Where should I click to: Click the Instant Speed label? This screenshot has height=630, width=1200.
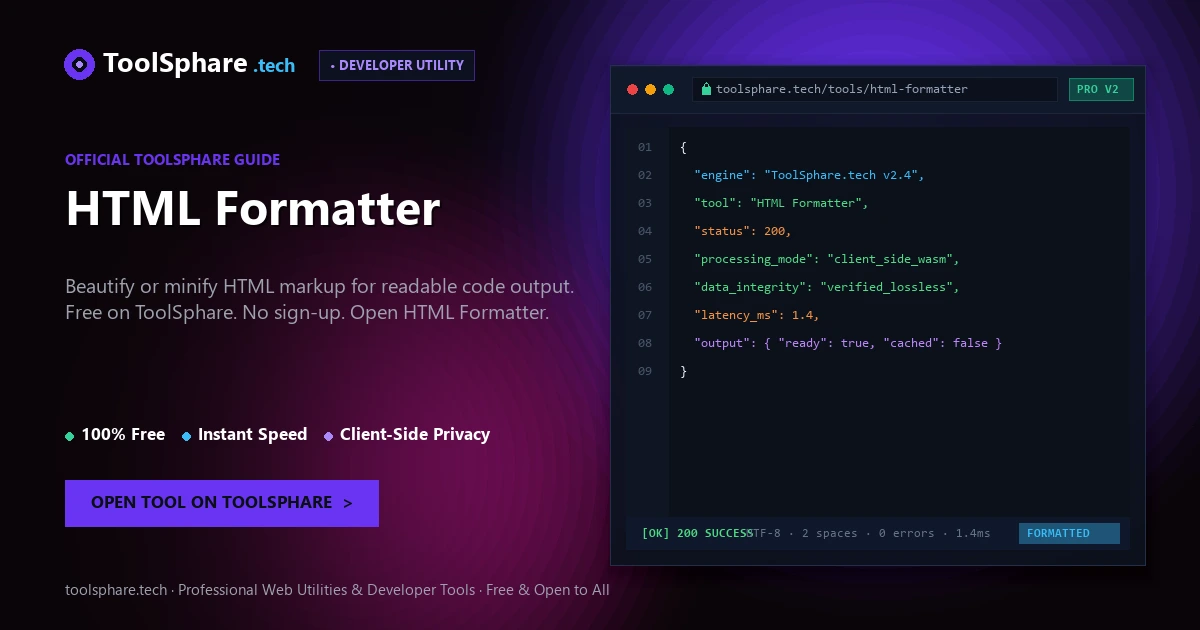coord(252,435)
